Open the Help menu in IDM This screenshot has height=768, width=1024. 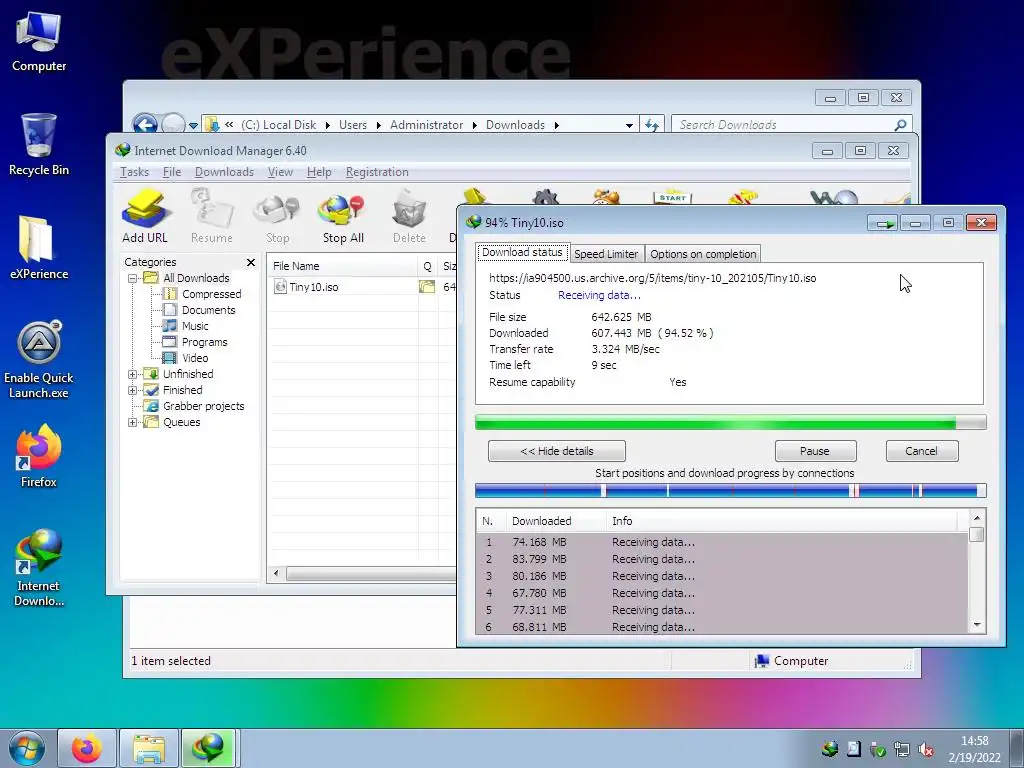tap(319, 172)
